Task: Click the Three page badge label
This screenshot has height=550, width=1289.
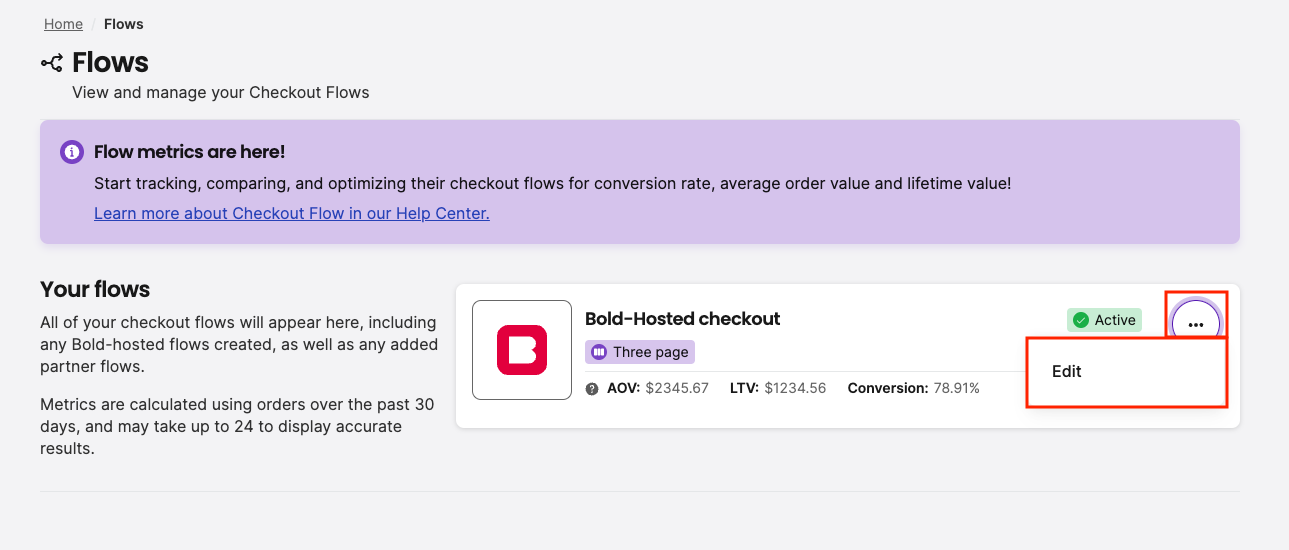Action: coord(651,352)
